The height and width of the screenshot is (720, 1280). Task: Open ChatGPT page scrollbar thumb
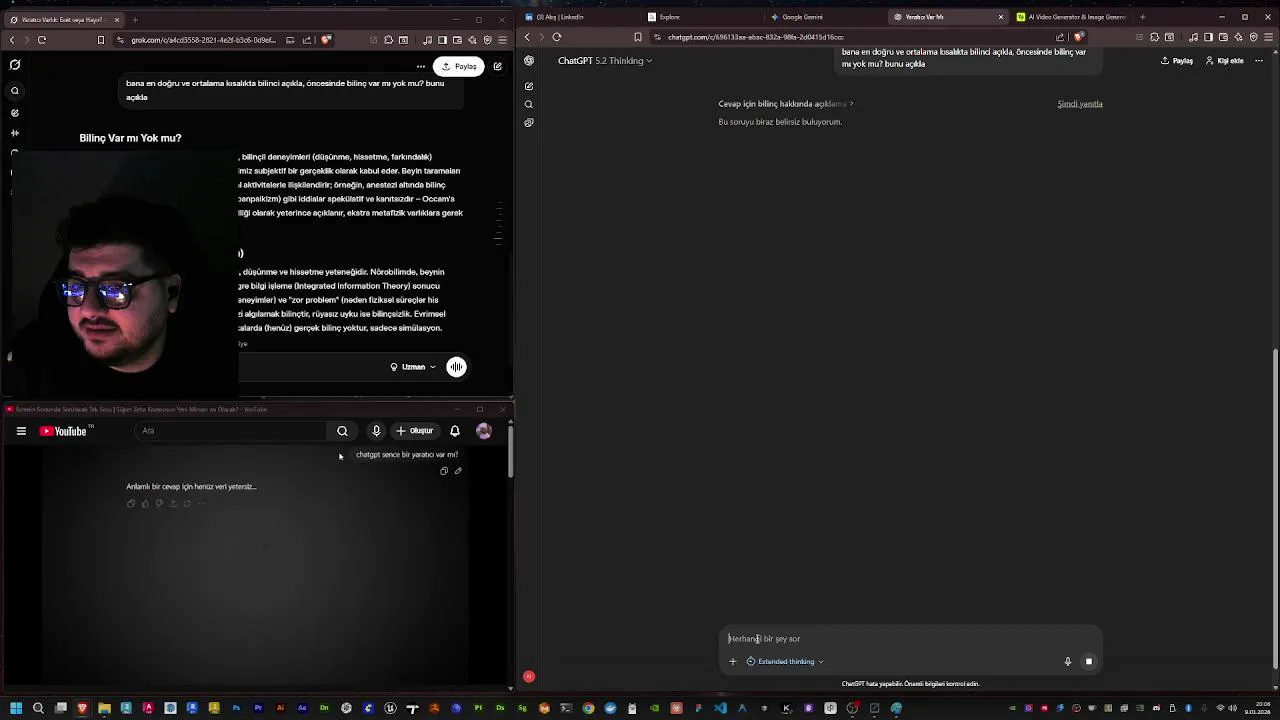click(1275, 508)
